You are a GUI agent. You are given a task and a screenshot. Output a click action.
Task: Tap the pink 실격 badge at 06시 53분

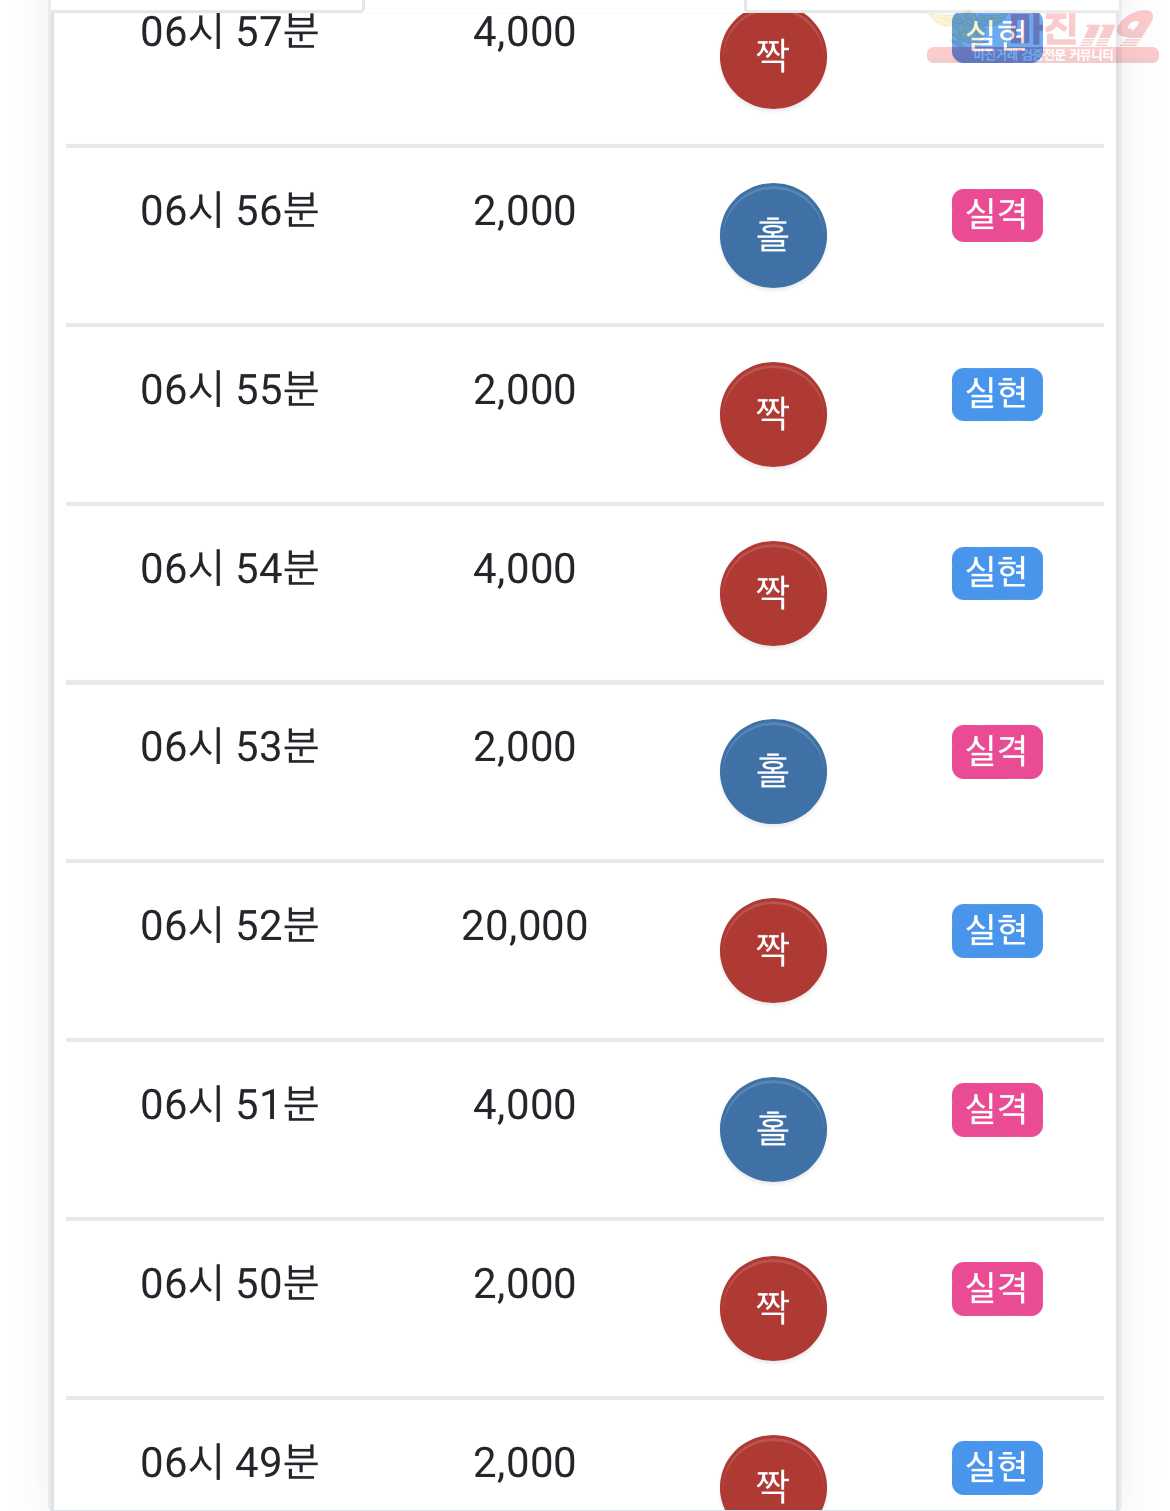click(997, 751)
